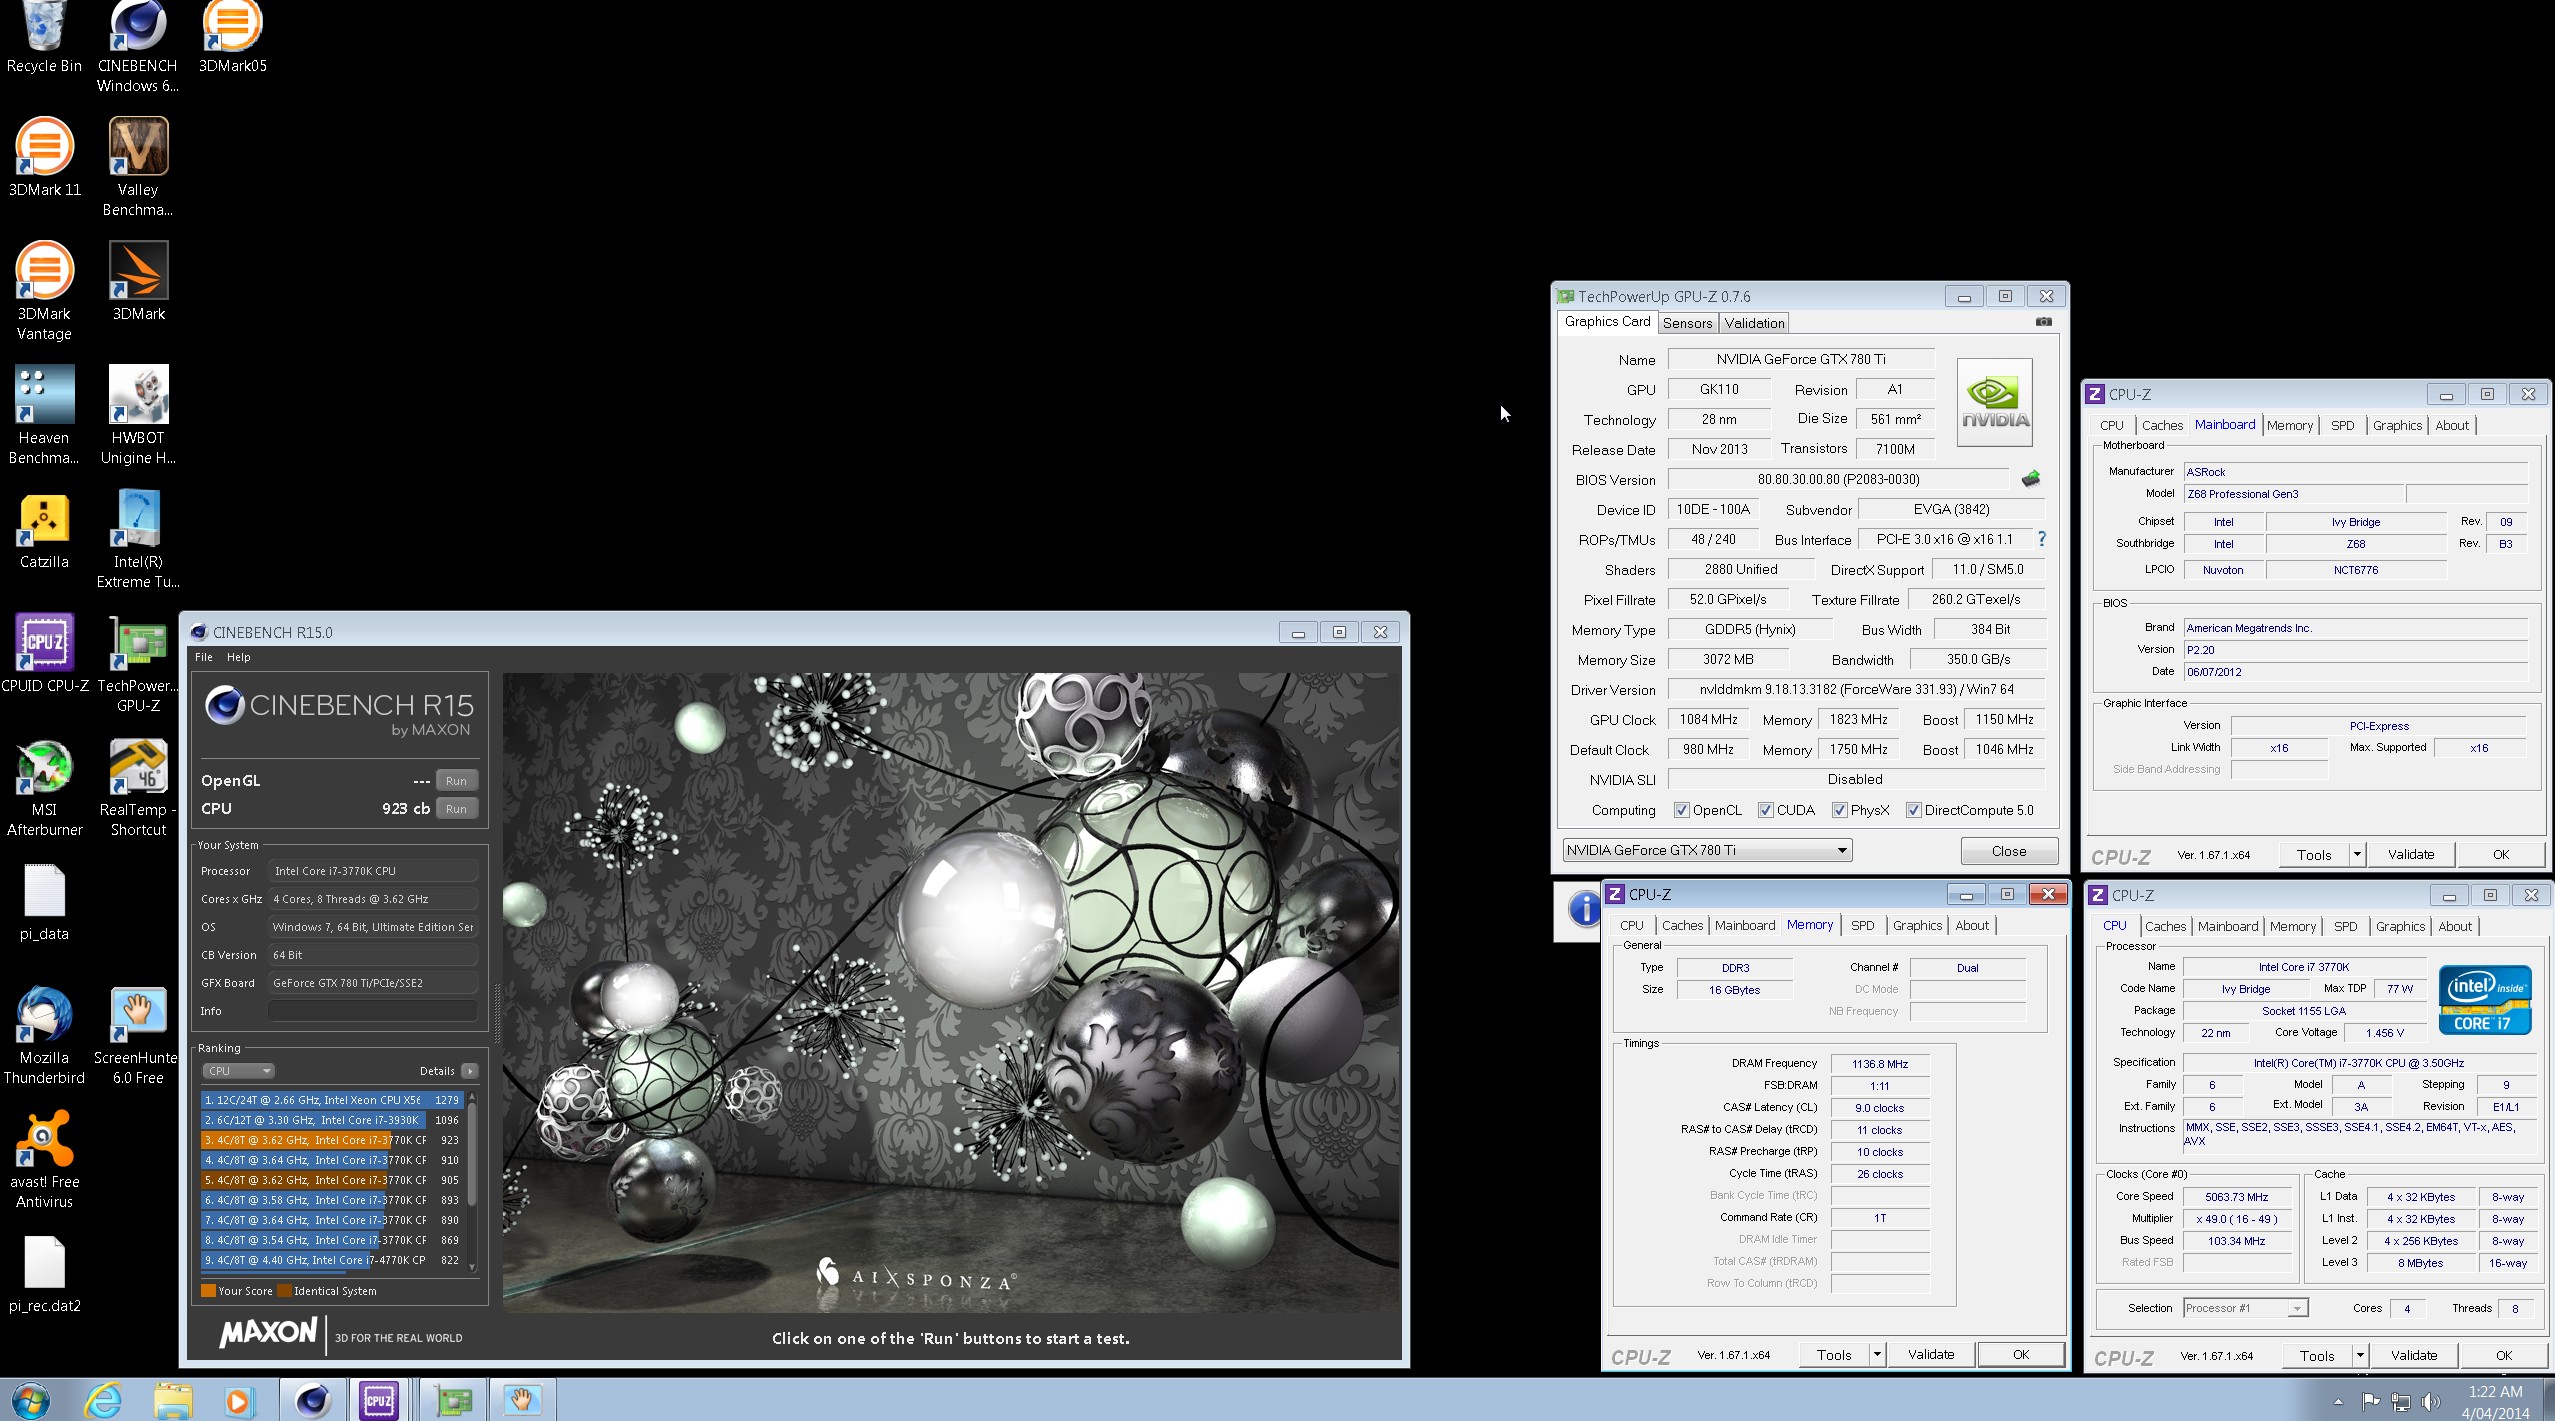
Task: Open the CPUID CPU-Z desktop shortcut
Action: click(x=44, y=654)
